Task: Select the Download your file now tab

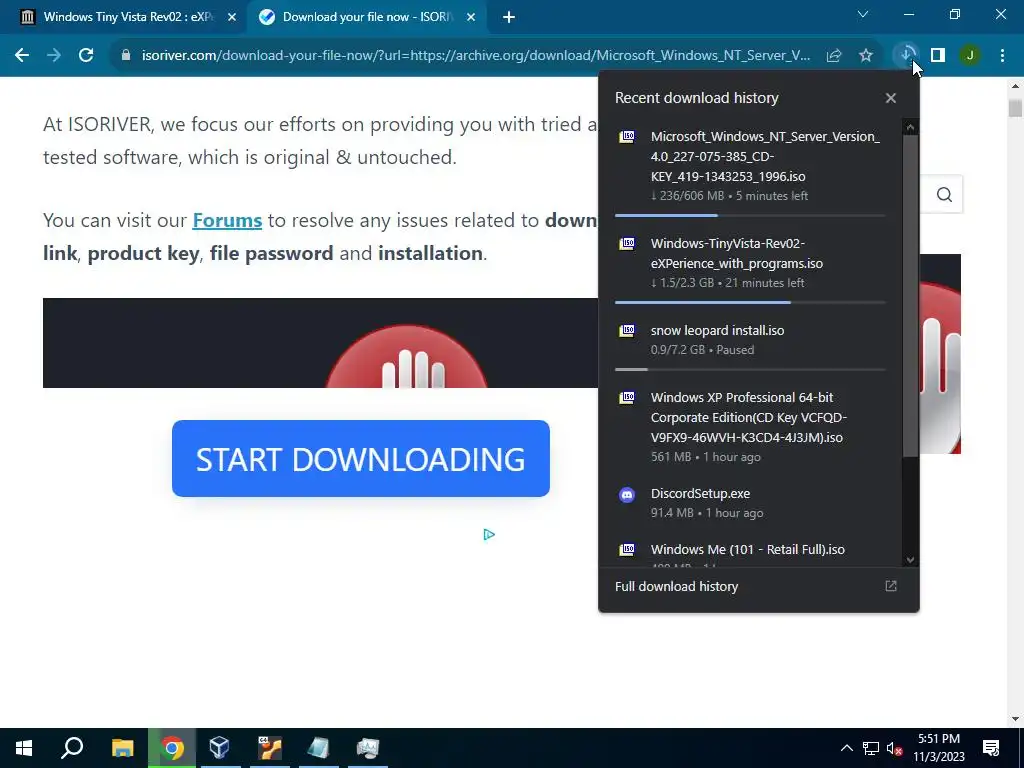Action: [x=366, y=17]
